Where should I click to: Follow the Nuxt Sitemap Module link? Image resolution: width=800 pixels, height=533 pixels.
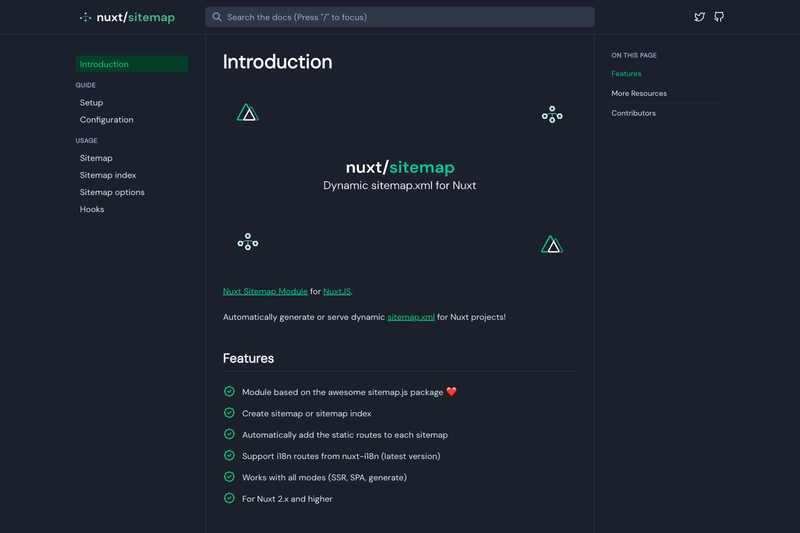click(265, 291)
